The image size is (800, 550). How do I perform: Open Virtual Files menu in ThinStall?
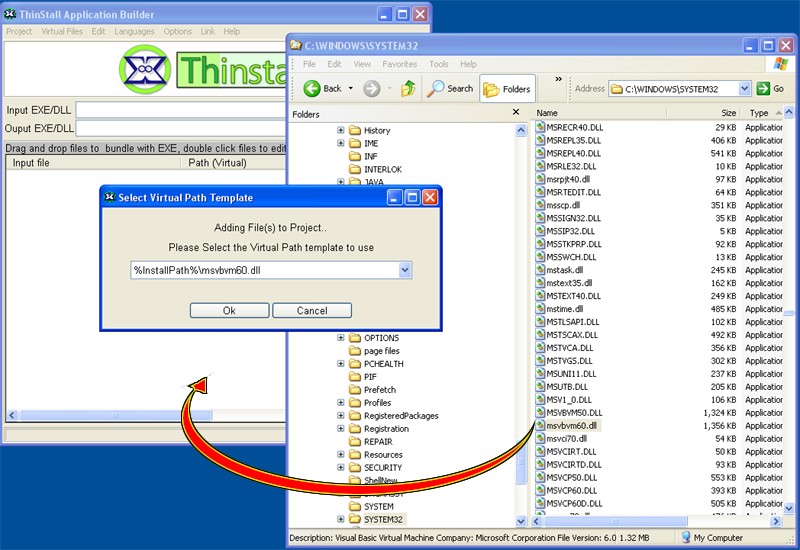click(62, 32)
